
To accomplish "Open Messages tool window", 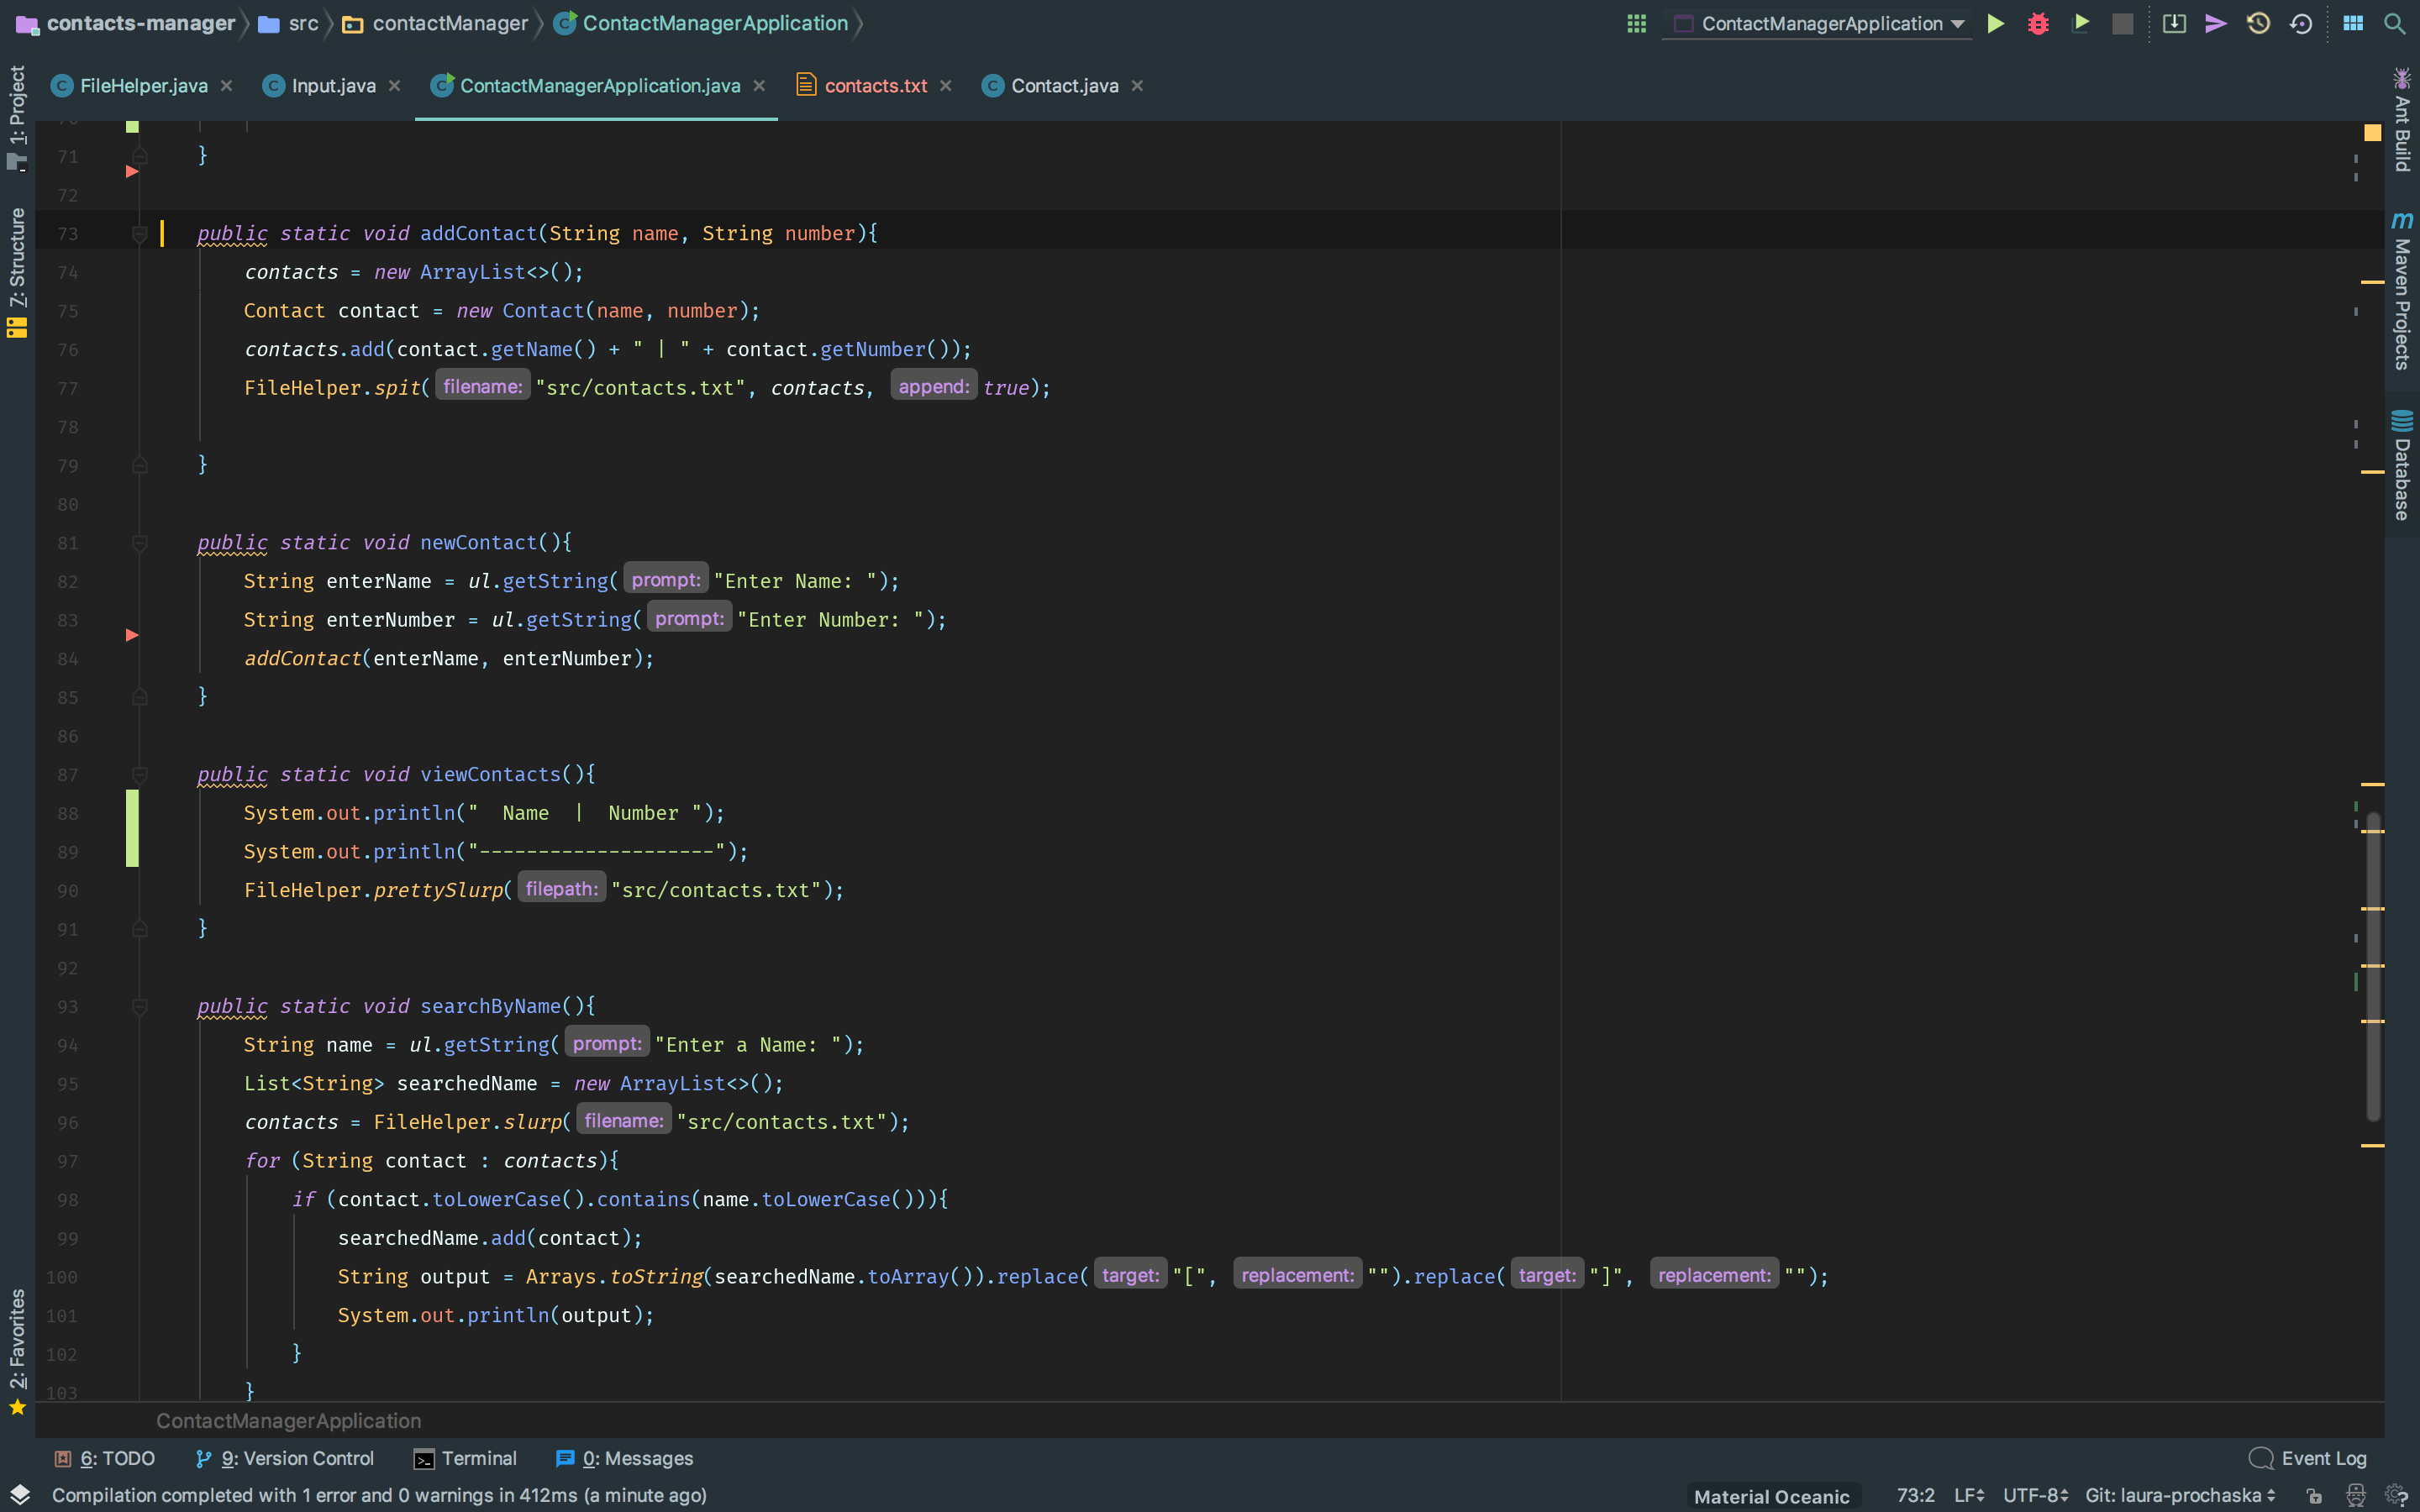I will (x=624, y=1458).
